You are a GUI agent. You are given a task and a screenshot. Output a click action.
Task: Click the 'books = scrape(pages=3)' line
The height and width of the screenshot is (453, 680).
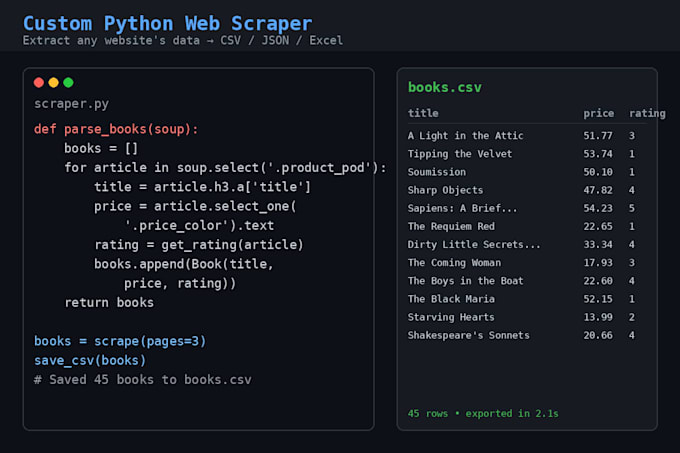[120, 341]
